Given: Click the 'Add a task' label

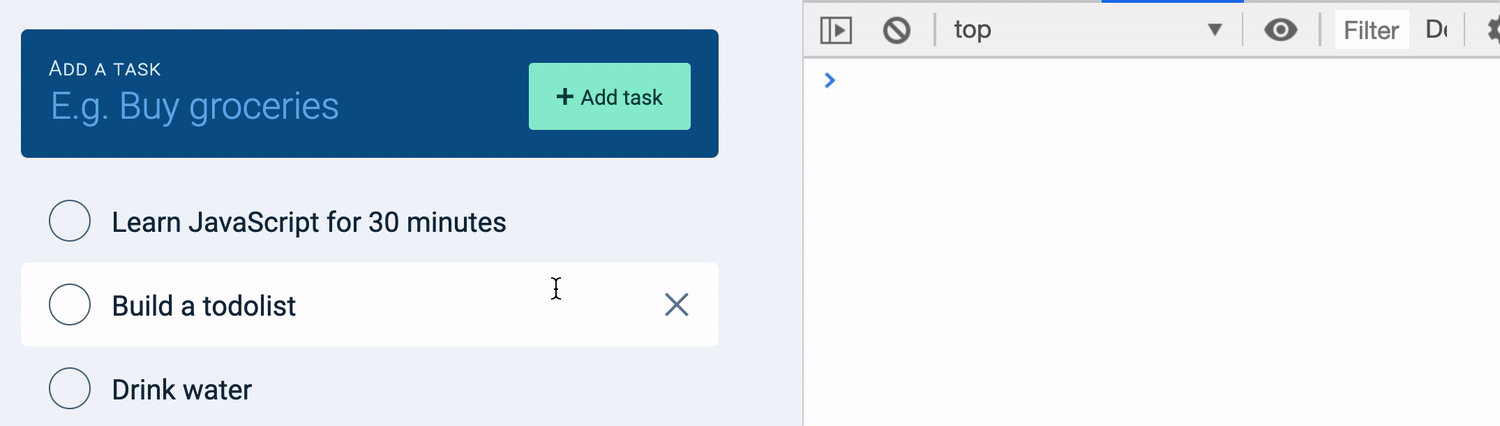Looking at the screenshot, I should pyautogui.click(x=105, y=69).
